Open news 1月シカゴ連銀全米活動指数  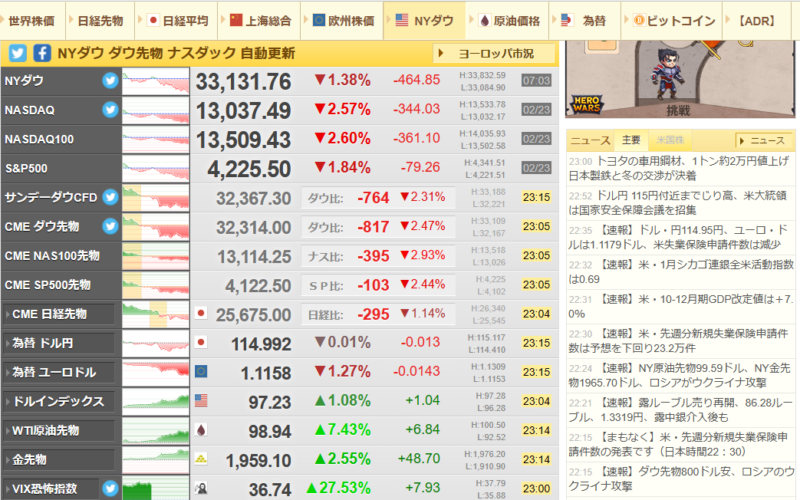click(680, 272)
